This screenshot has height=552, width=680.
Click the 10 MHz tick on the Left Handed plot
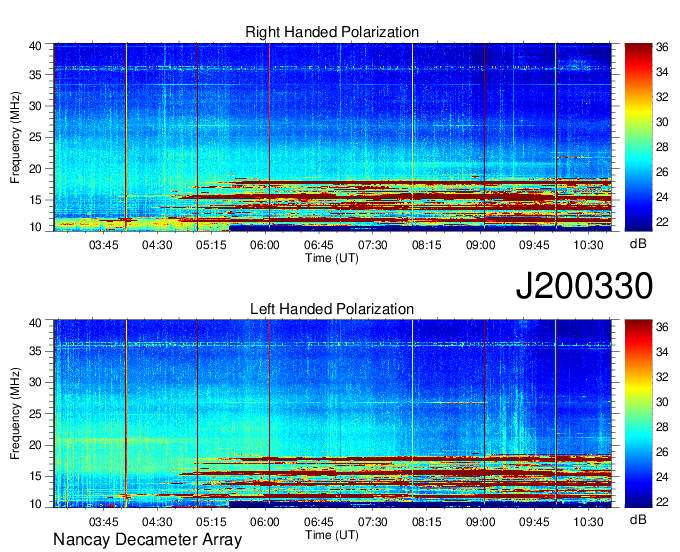tap(35, 504)
